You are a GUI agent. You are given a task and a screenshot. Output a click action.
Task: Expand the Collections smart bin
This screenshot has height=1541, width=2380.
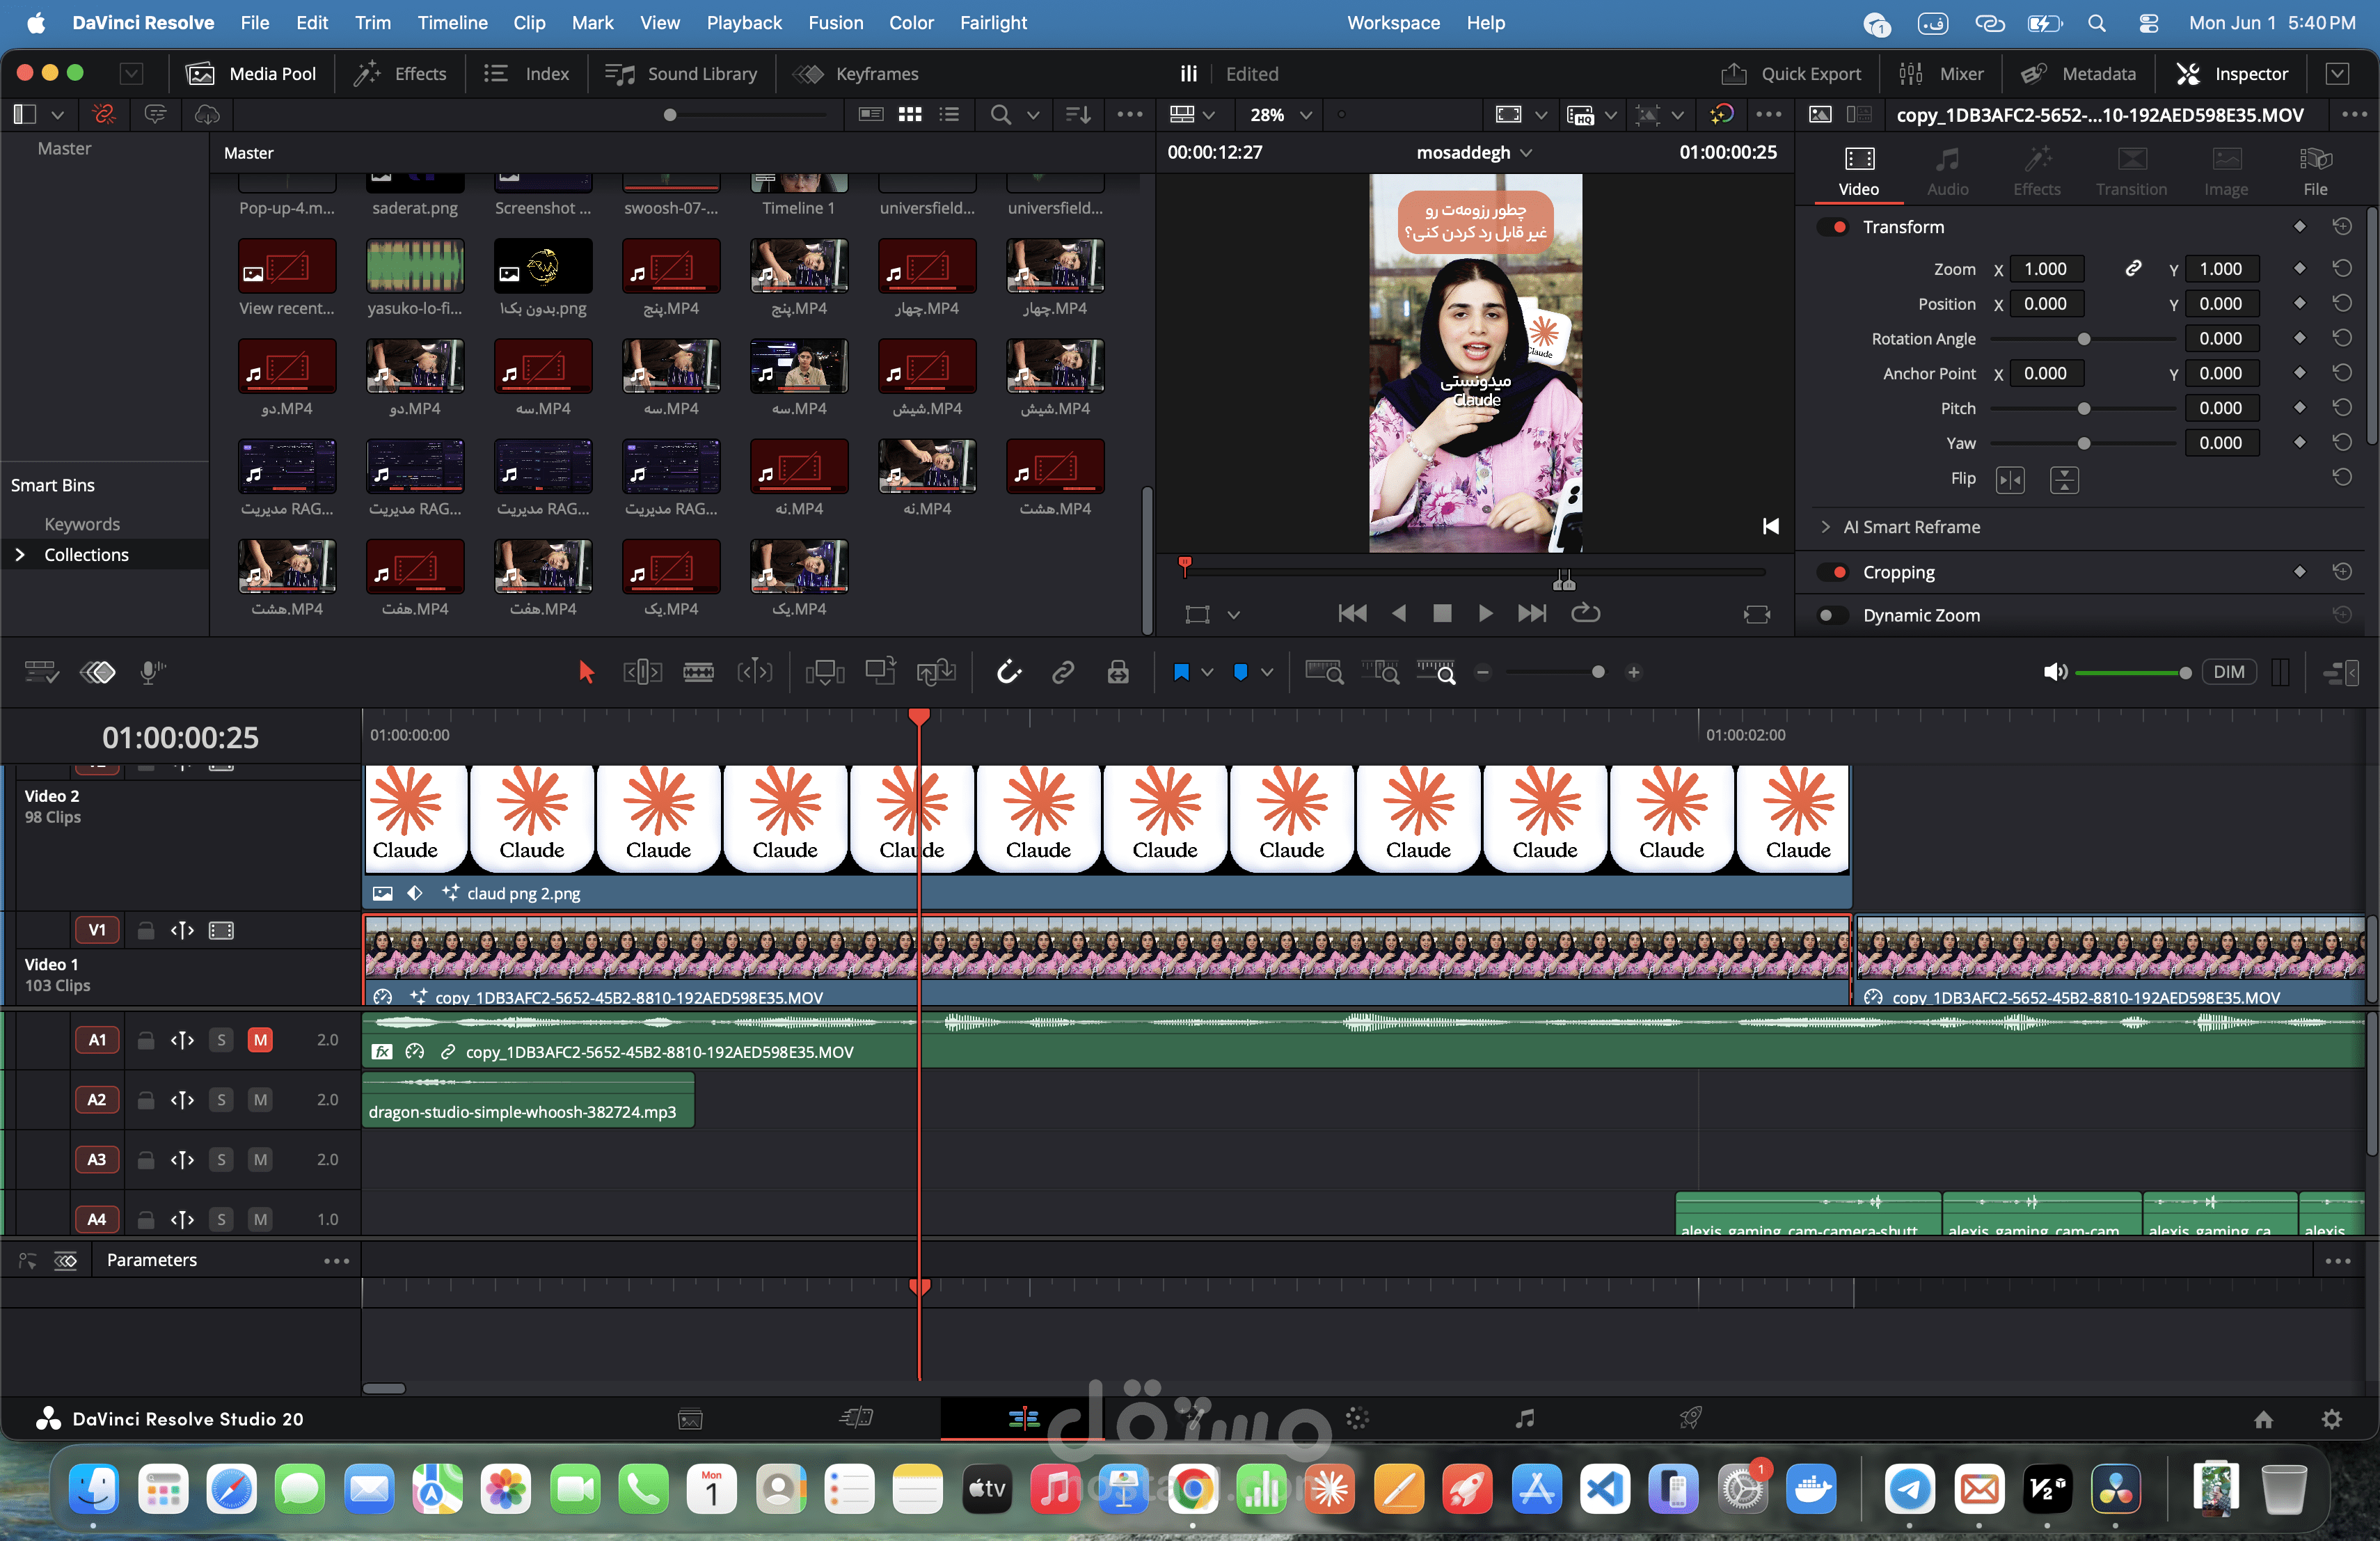pyautogui.click(x=20, y=555)
